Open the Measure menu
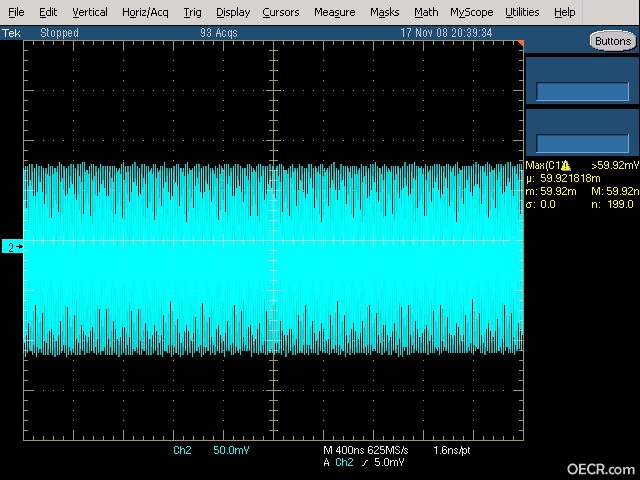This screenshot has width=640, height=480. click(334, 12)
